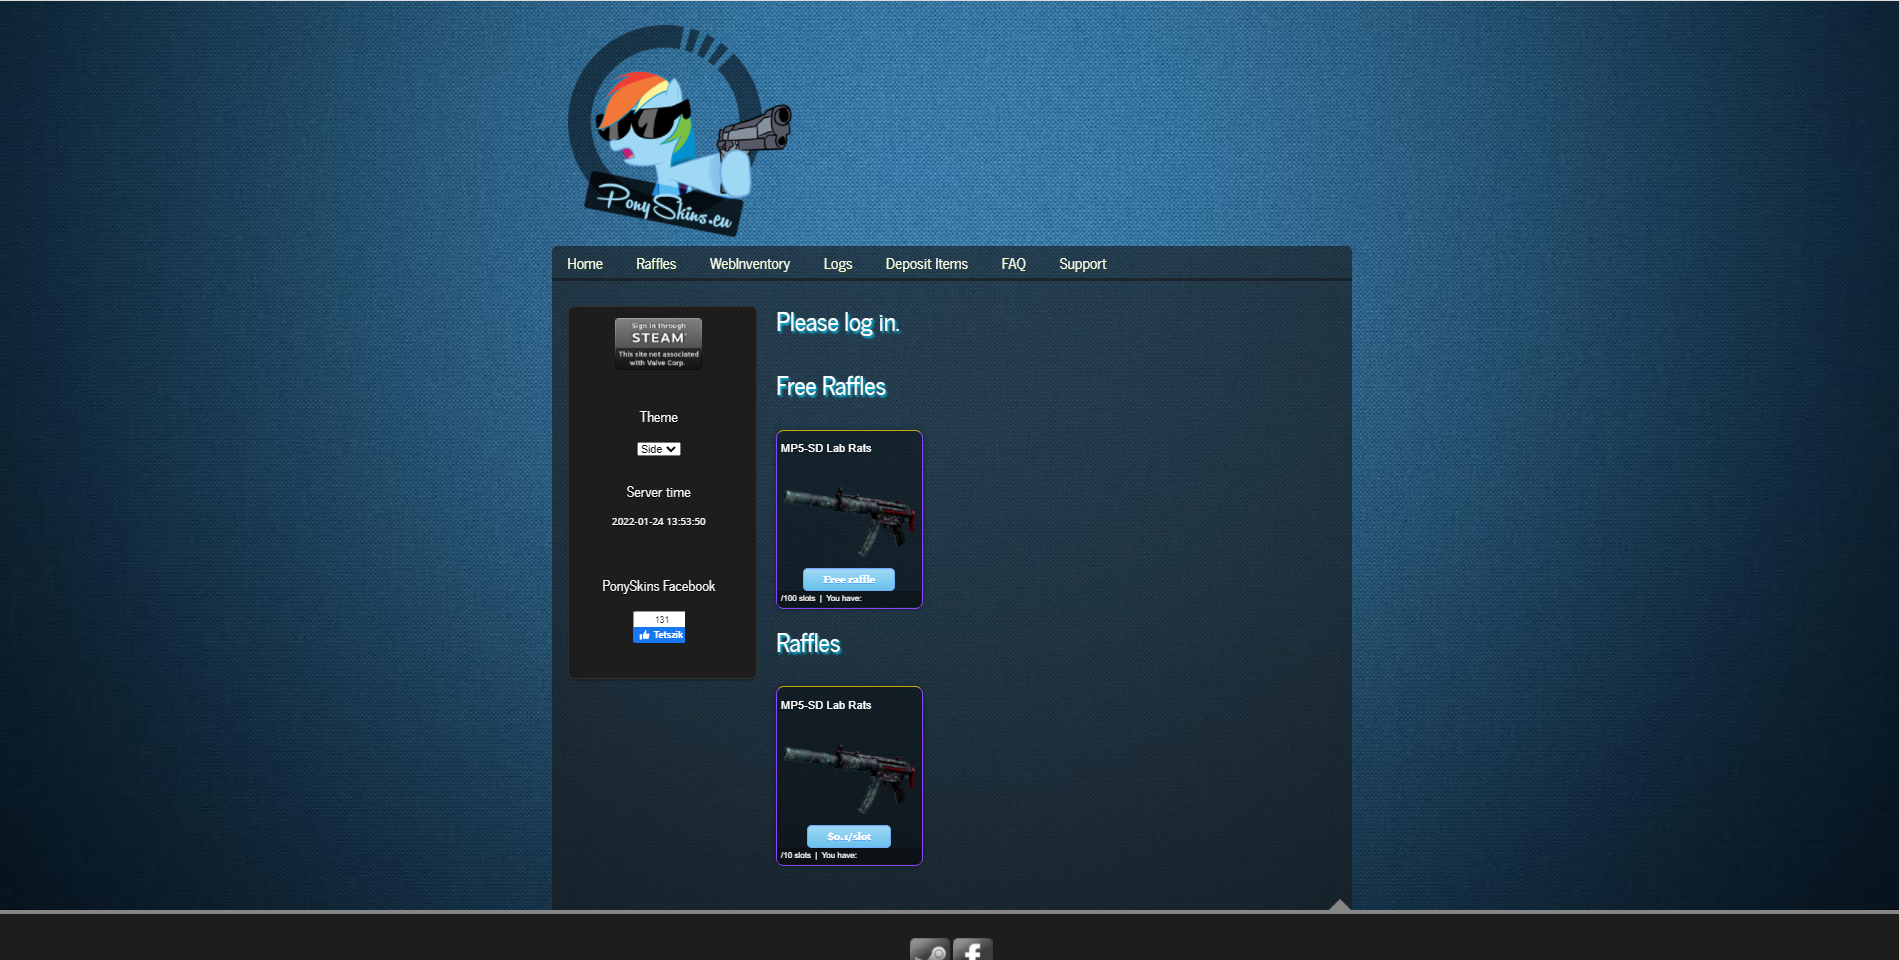The image size is (1899, 960).
Task: Open the Support page
Action: [x=1082, y=263]
